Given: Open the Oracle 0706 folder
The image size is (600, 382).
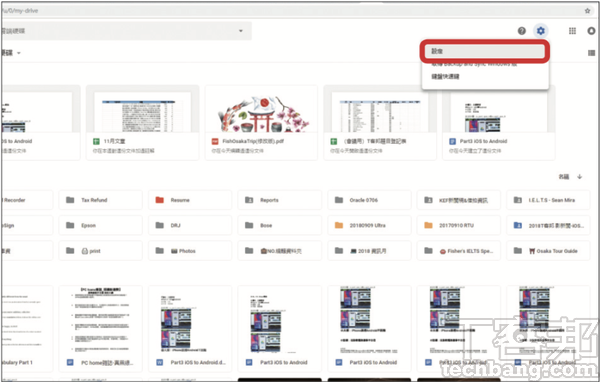Looking at the screenshot, I should (369, 200).
